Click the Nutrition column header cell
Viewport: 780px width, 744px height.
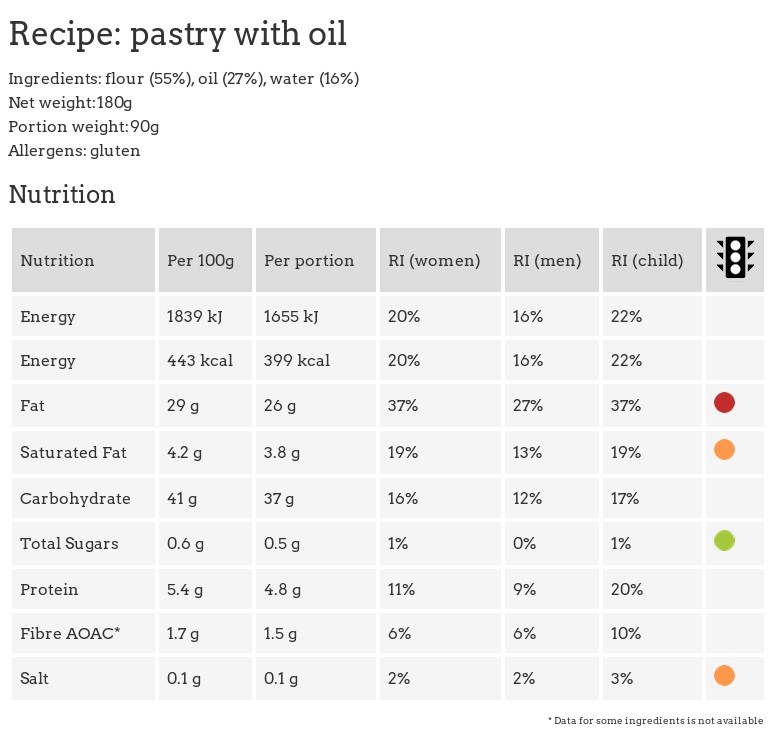pos(58,261)
